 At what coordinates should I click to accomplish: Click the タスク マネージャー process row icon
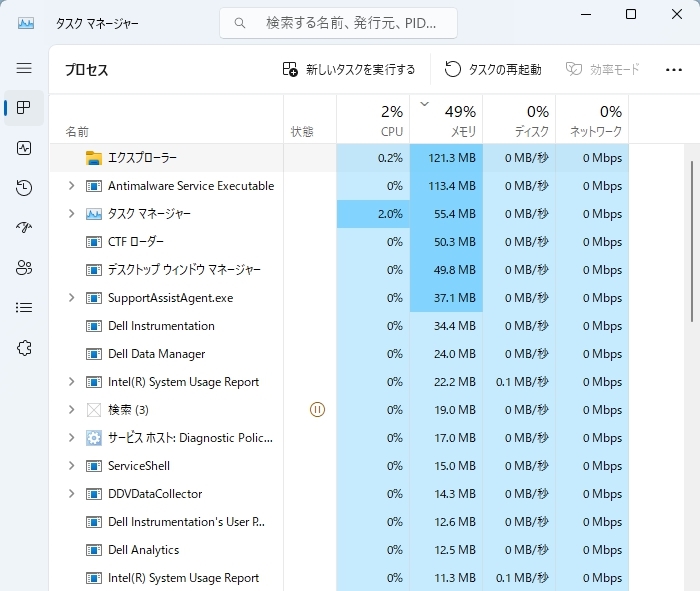[94, 214]
